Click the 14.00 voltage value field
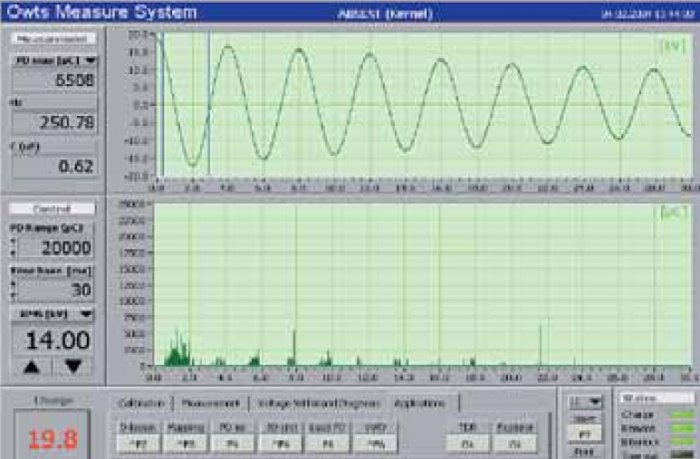The image size is (700, 459). [x=53, y=340]
